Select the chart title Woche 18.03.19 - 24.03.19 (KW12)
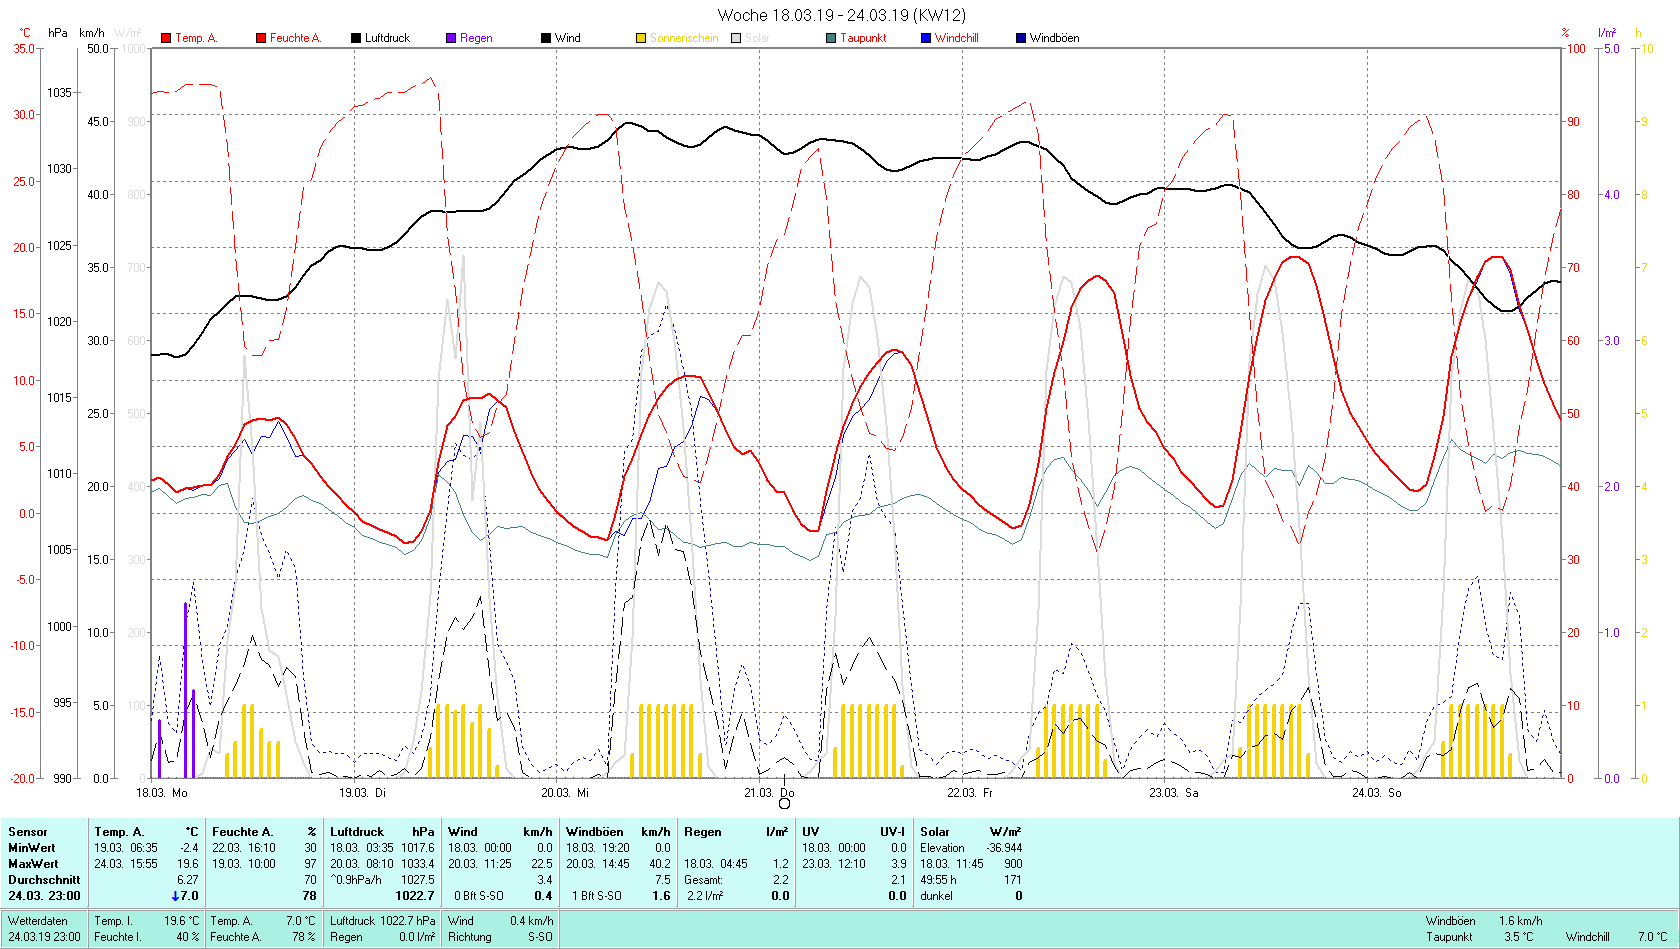This screenshot has height=949, width=1680. [x=842, y=15]
